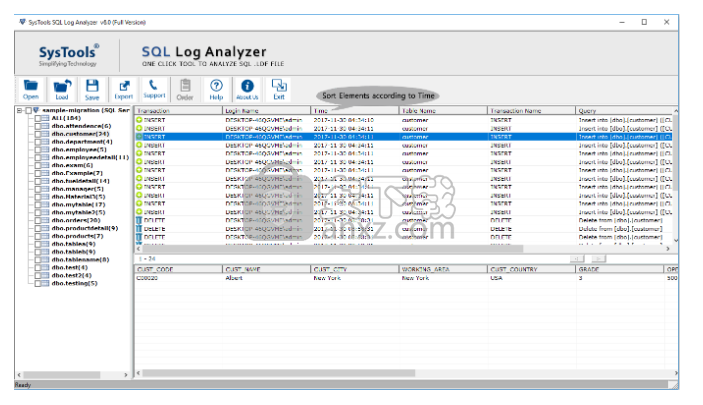
Task: Check the dbo.Example(7) checkbox
Action: pos(38,173)
